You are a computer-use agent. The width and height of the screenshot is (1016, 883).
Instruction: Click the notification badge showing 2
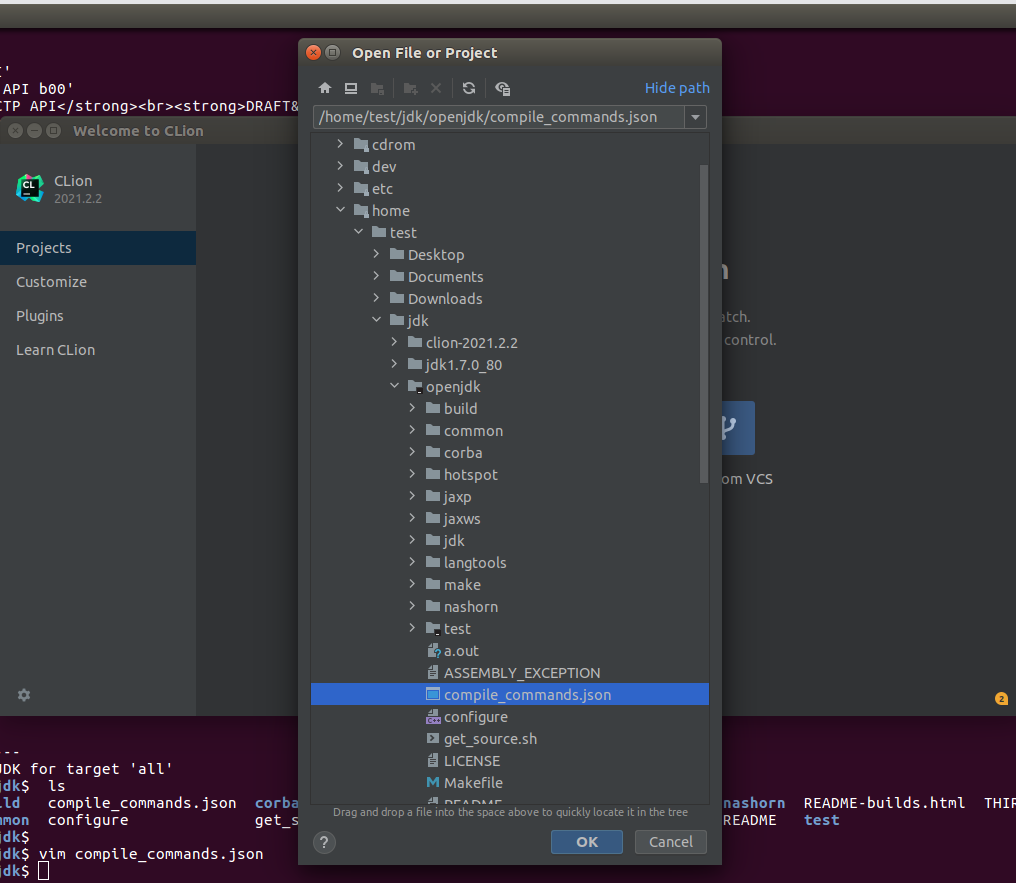coord(1001,698)
